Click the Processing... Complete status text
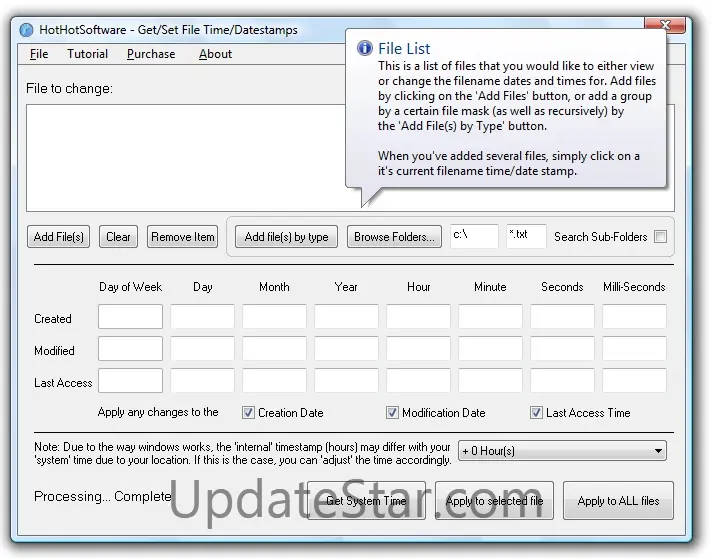This screenshot has width=712, height=558. pos(103,496)
